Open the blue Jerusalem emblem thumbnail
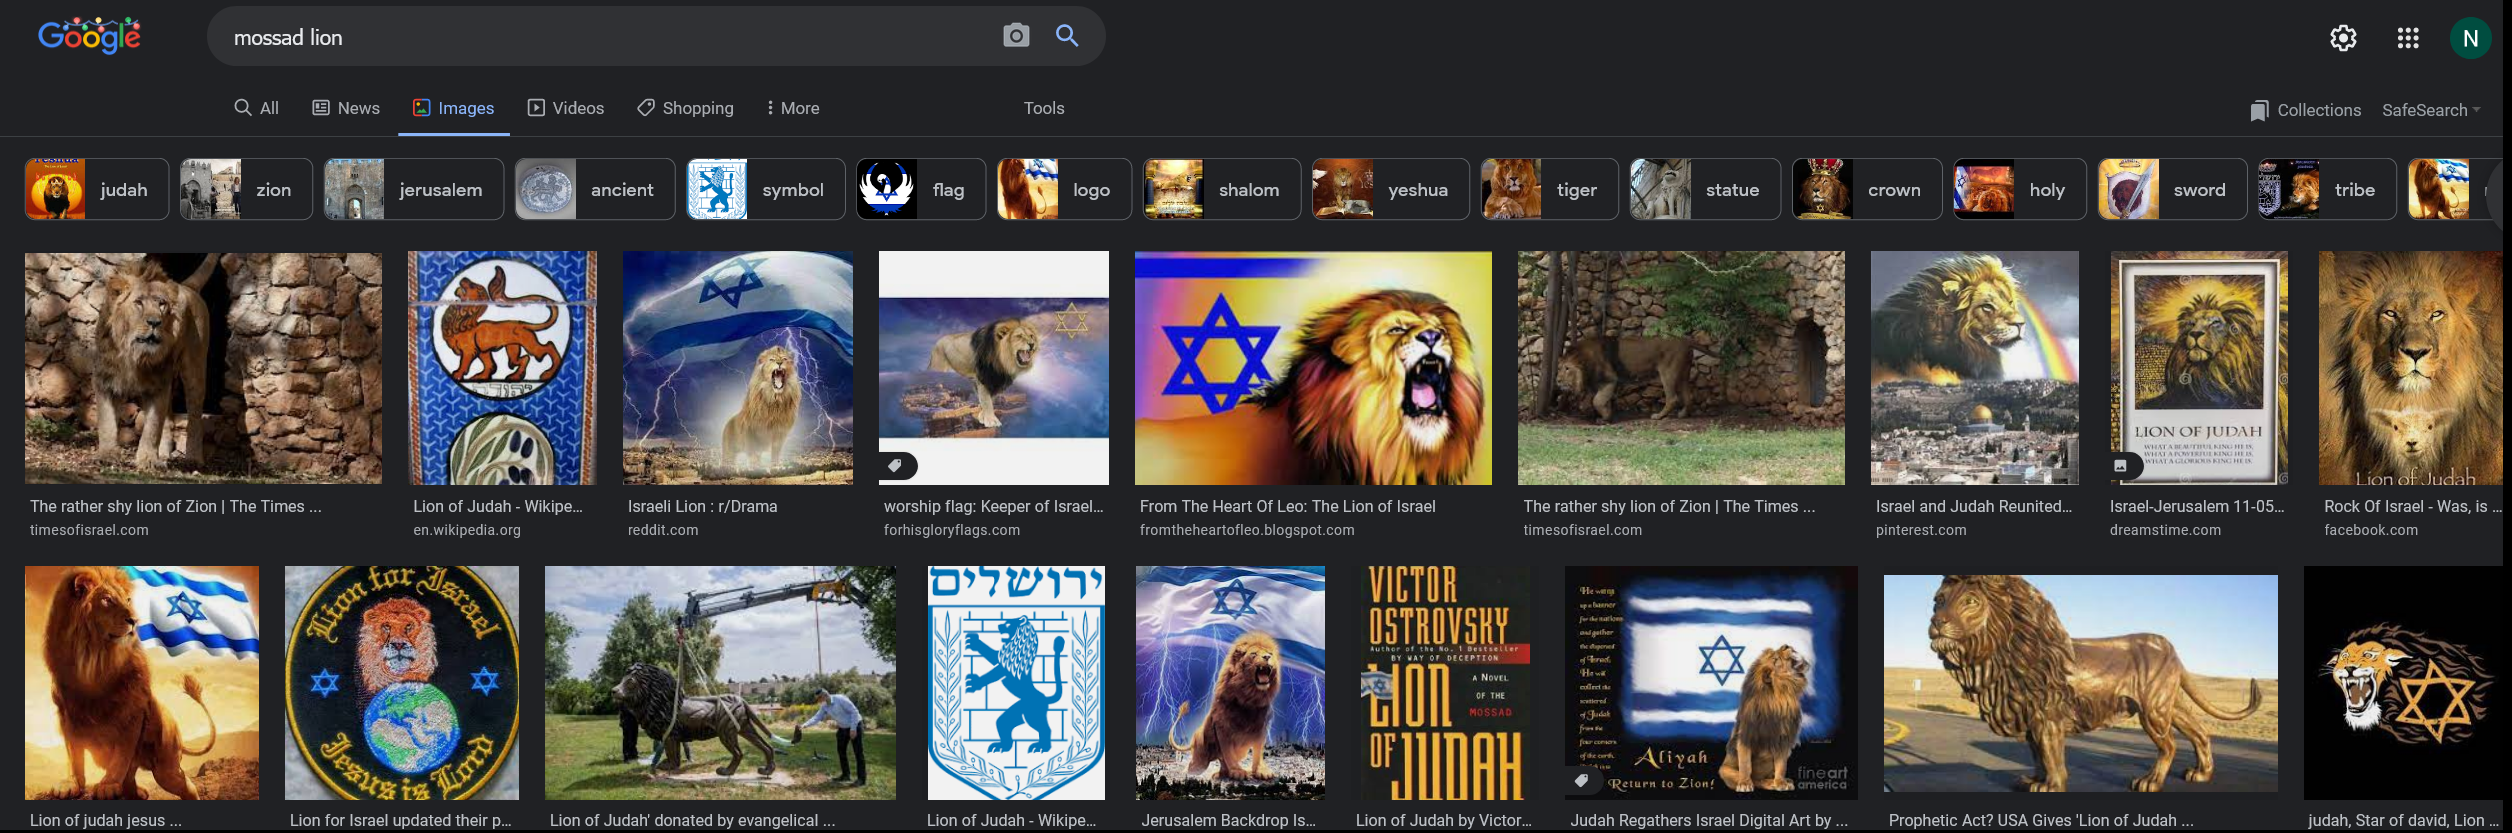Screen dimensions: 2512x833 [1016, 683]
